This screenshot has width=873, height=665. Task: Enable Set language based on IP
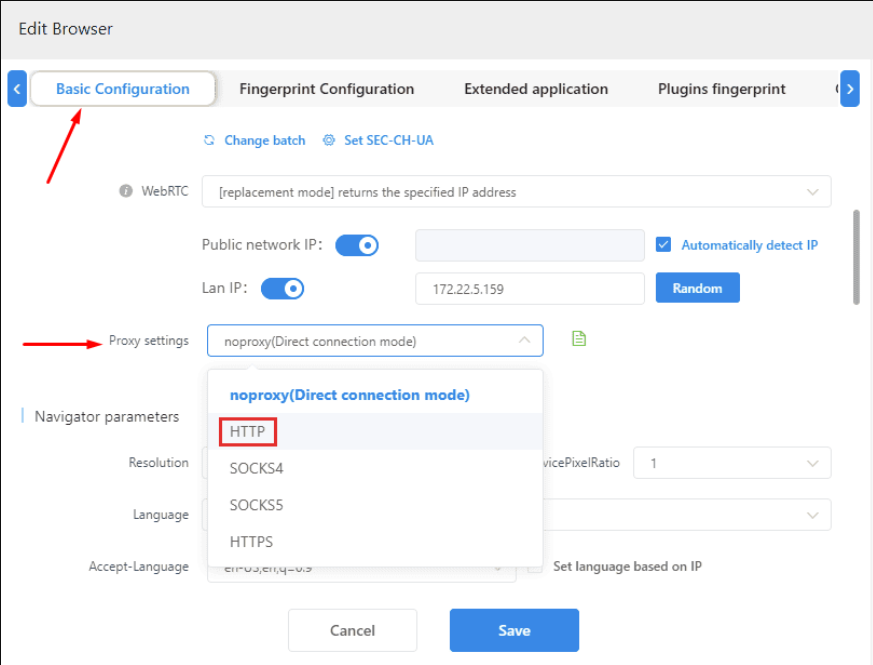(x=533, y=565)
